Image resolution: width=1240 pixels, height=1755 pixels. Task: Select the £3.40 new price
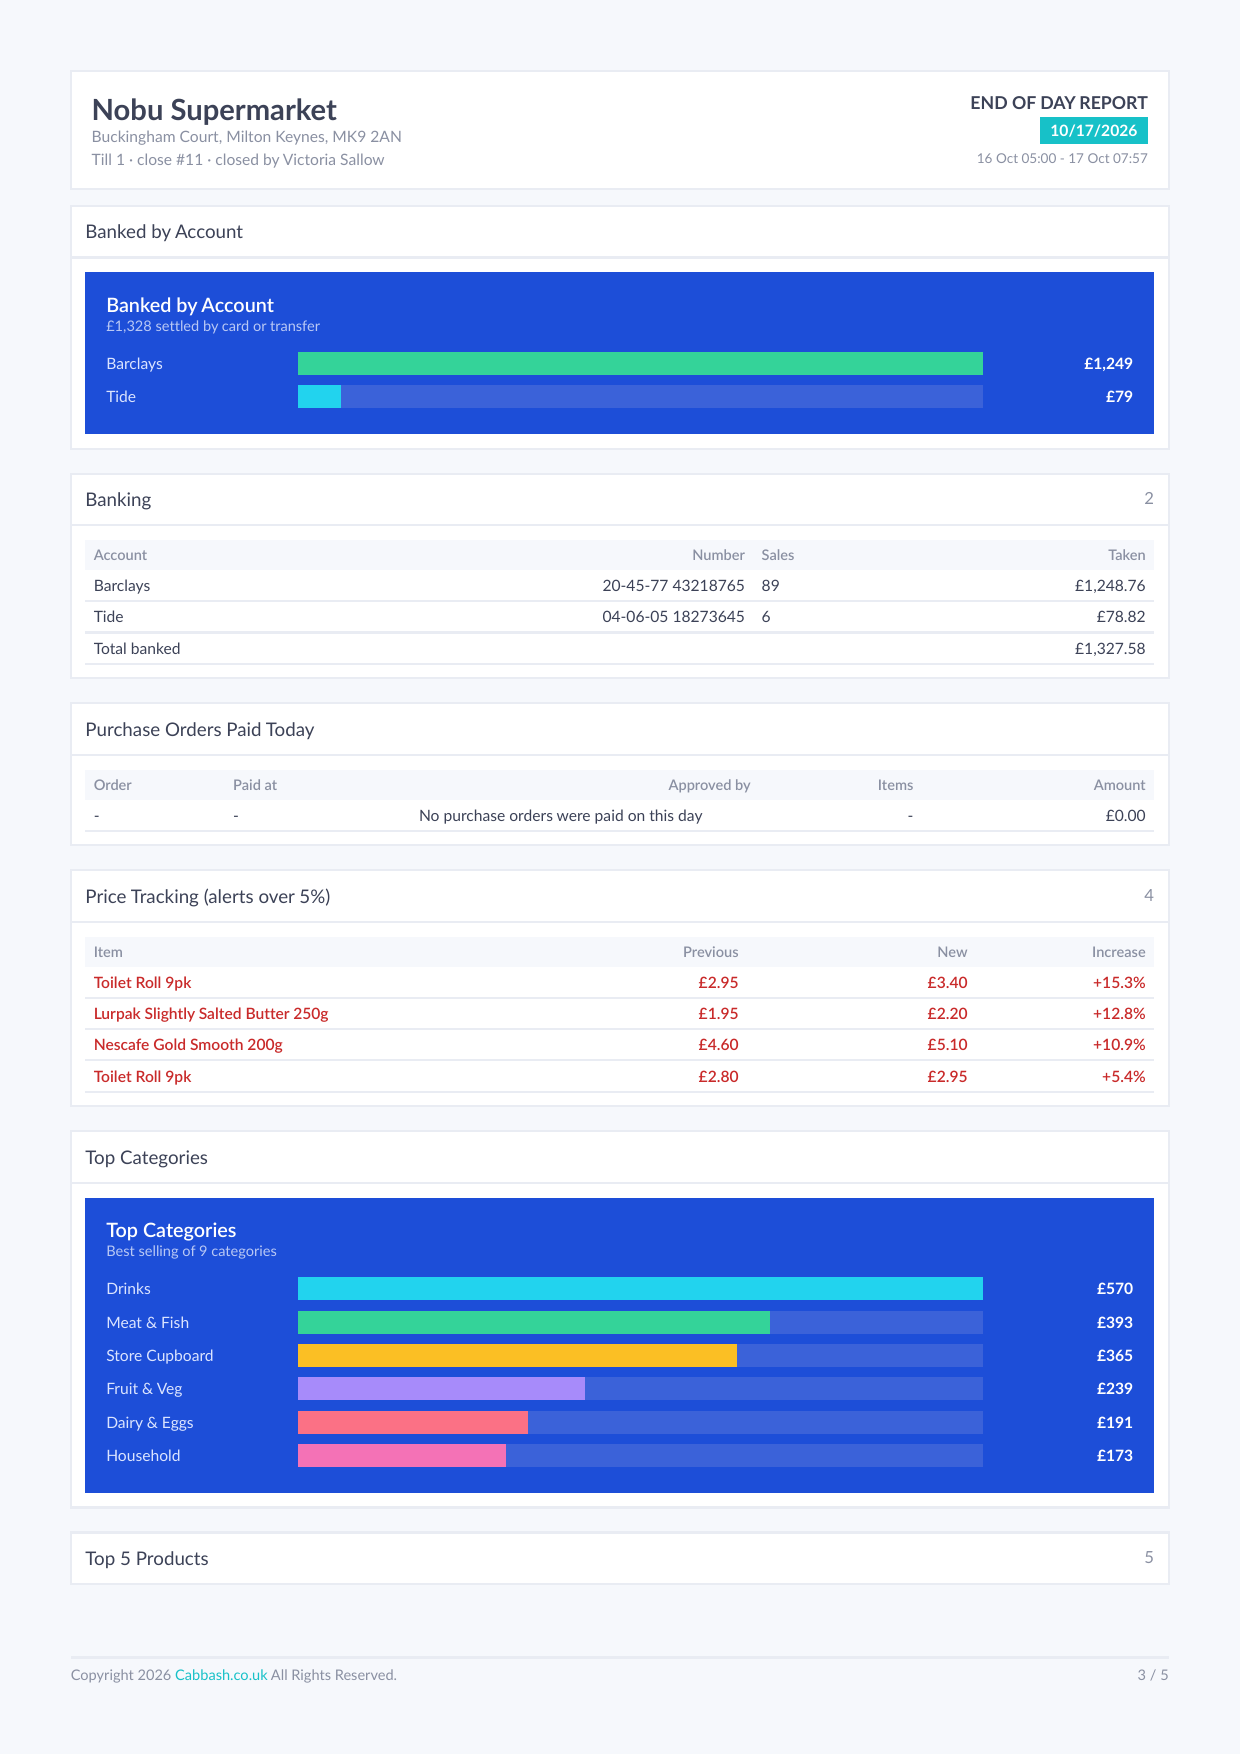(x=947, y=983)
